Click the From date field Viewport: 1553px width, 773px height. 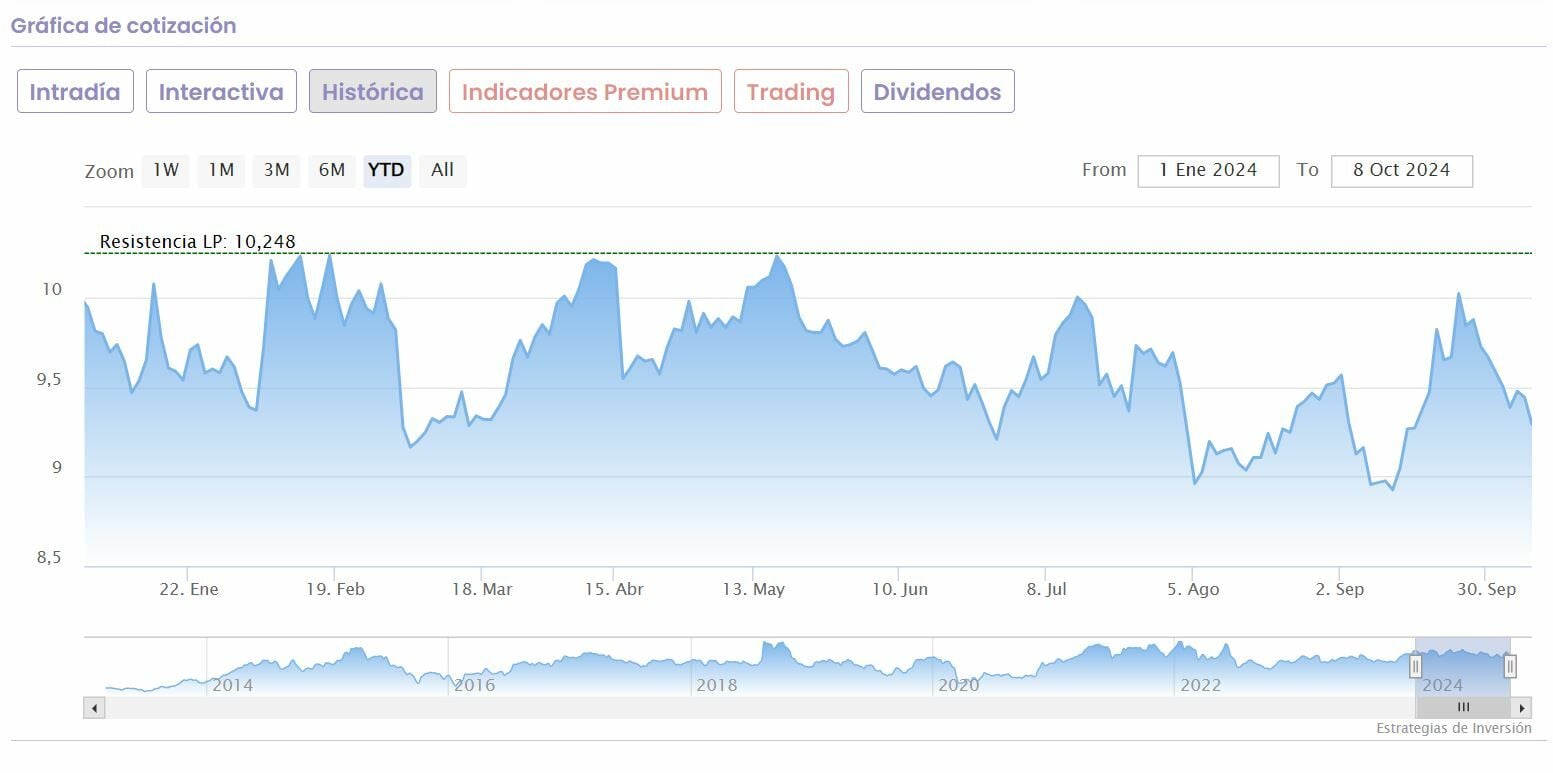tap(1208, 170)
